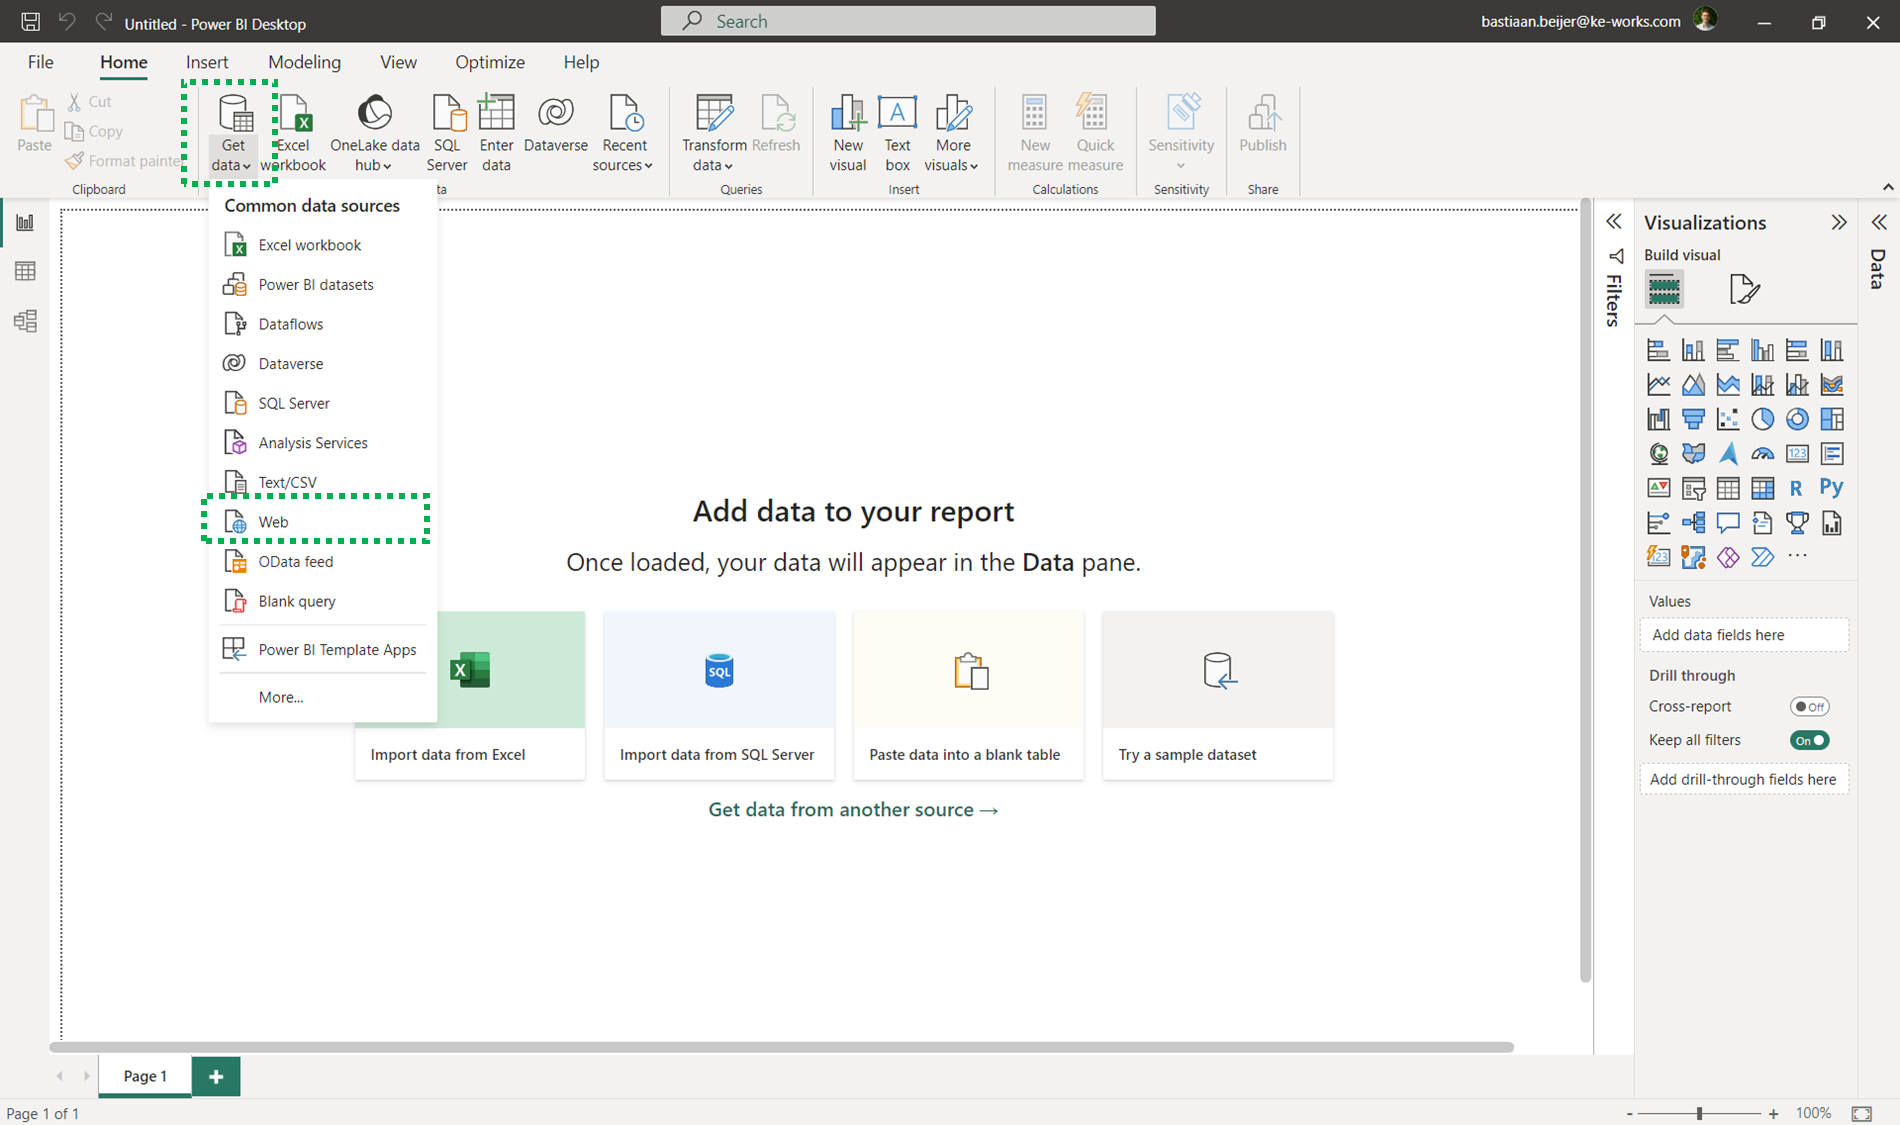Turn on the Cross-report toggle
This screenshot has height=1125, width=1900.
click(x=1809, y=707)
